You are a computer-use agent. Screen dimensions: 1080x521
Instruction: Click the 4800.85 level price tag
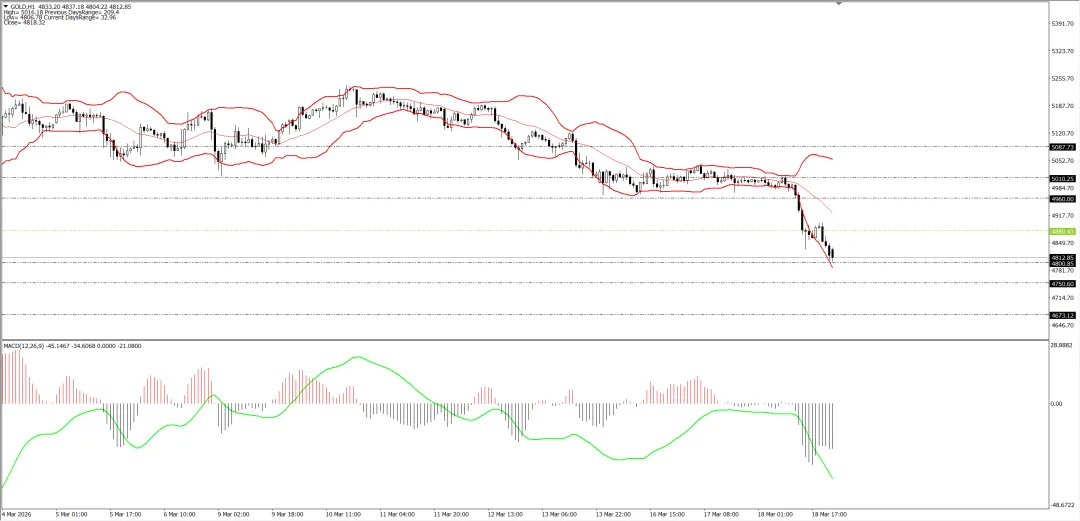click(1063, 263)
